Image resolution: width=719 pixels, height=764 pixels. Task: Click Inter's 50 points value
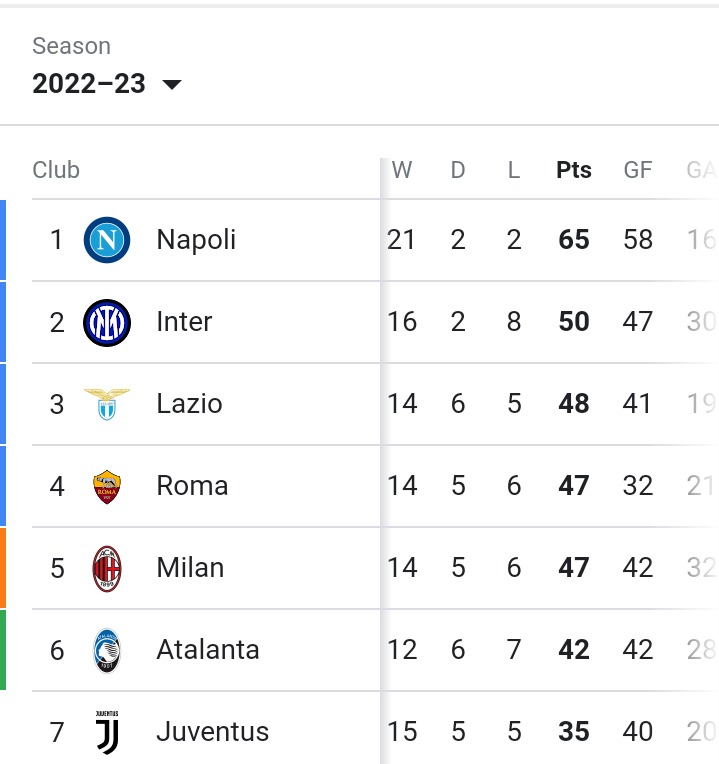tap(574, 322)
